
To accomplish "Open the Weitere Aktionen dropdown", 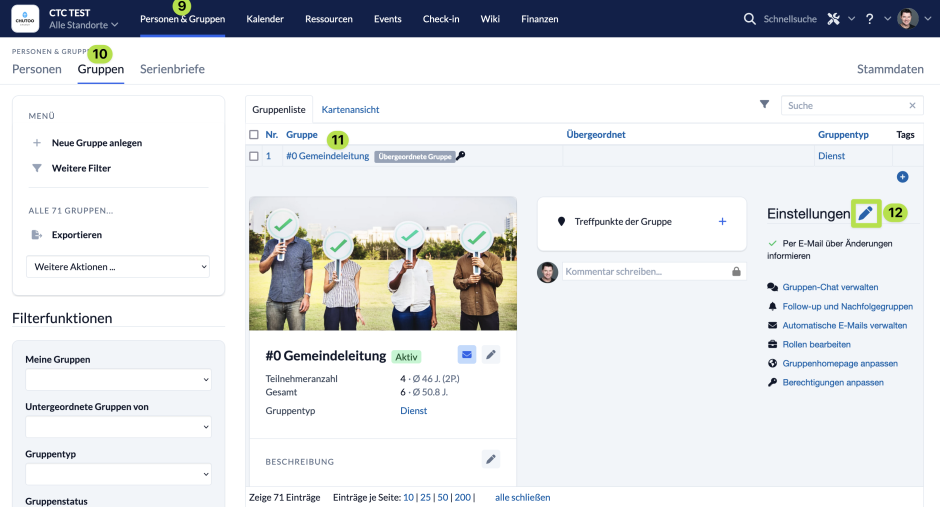I will (118, 267).
